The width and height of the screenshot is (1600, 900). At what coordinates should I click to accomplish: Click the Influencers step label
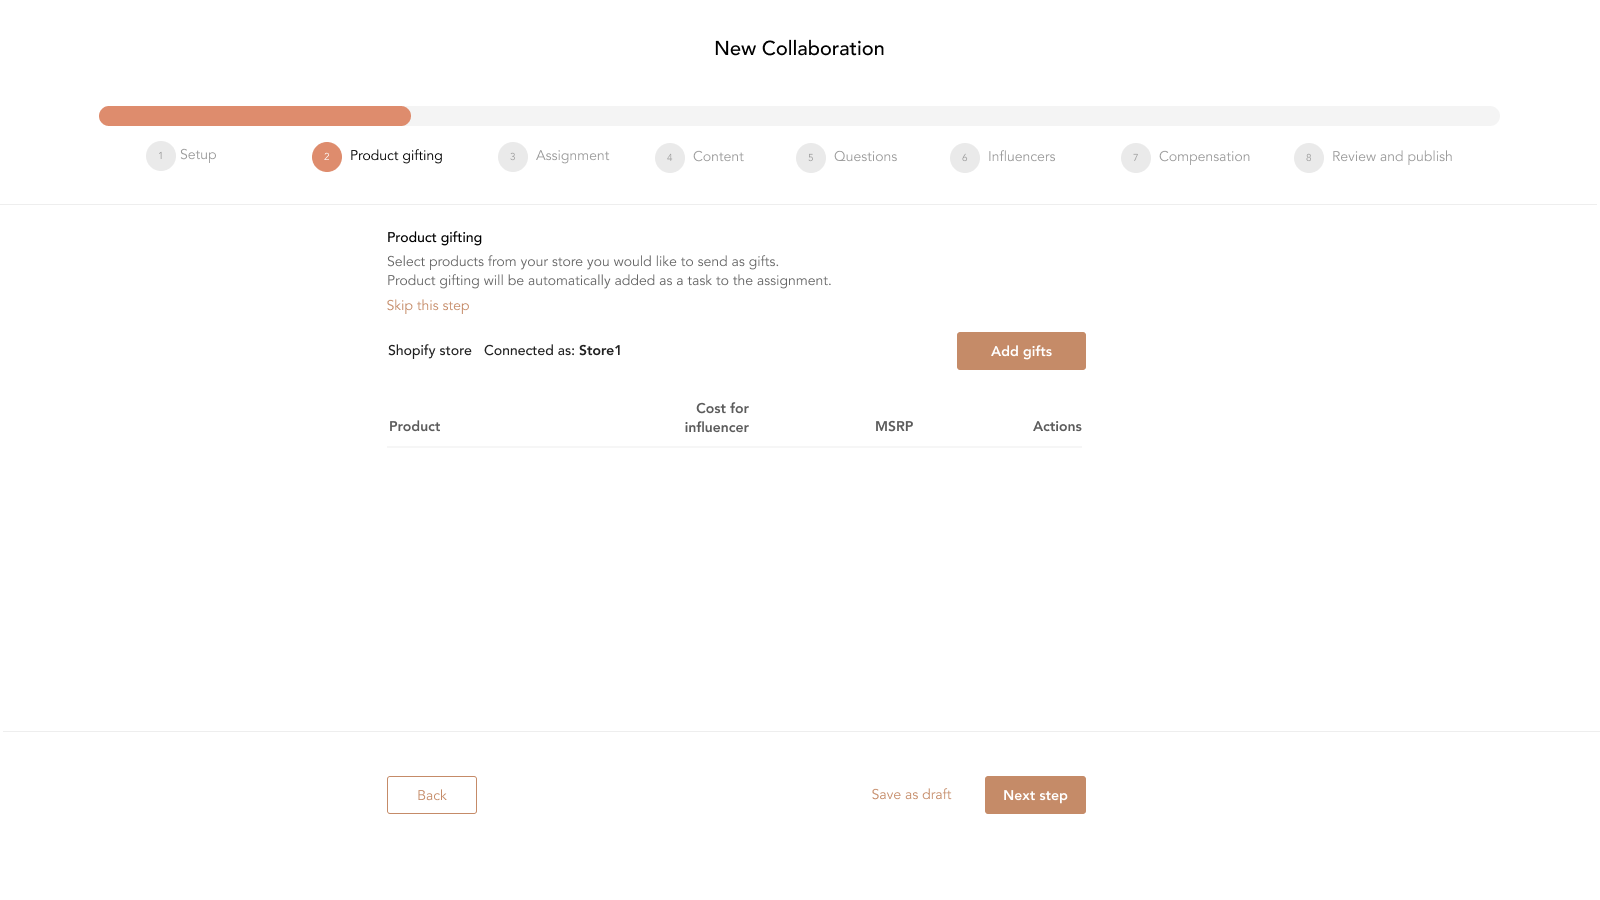coord(1020,157)
